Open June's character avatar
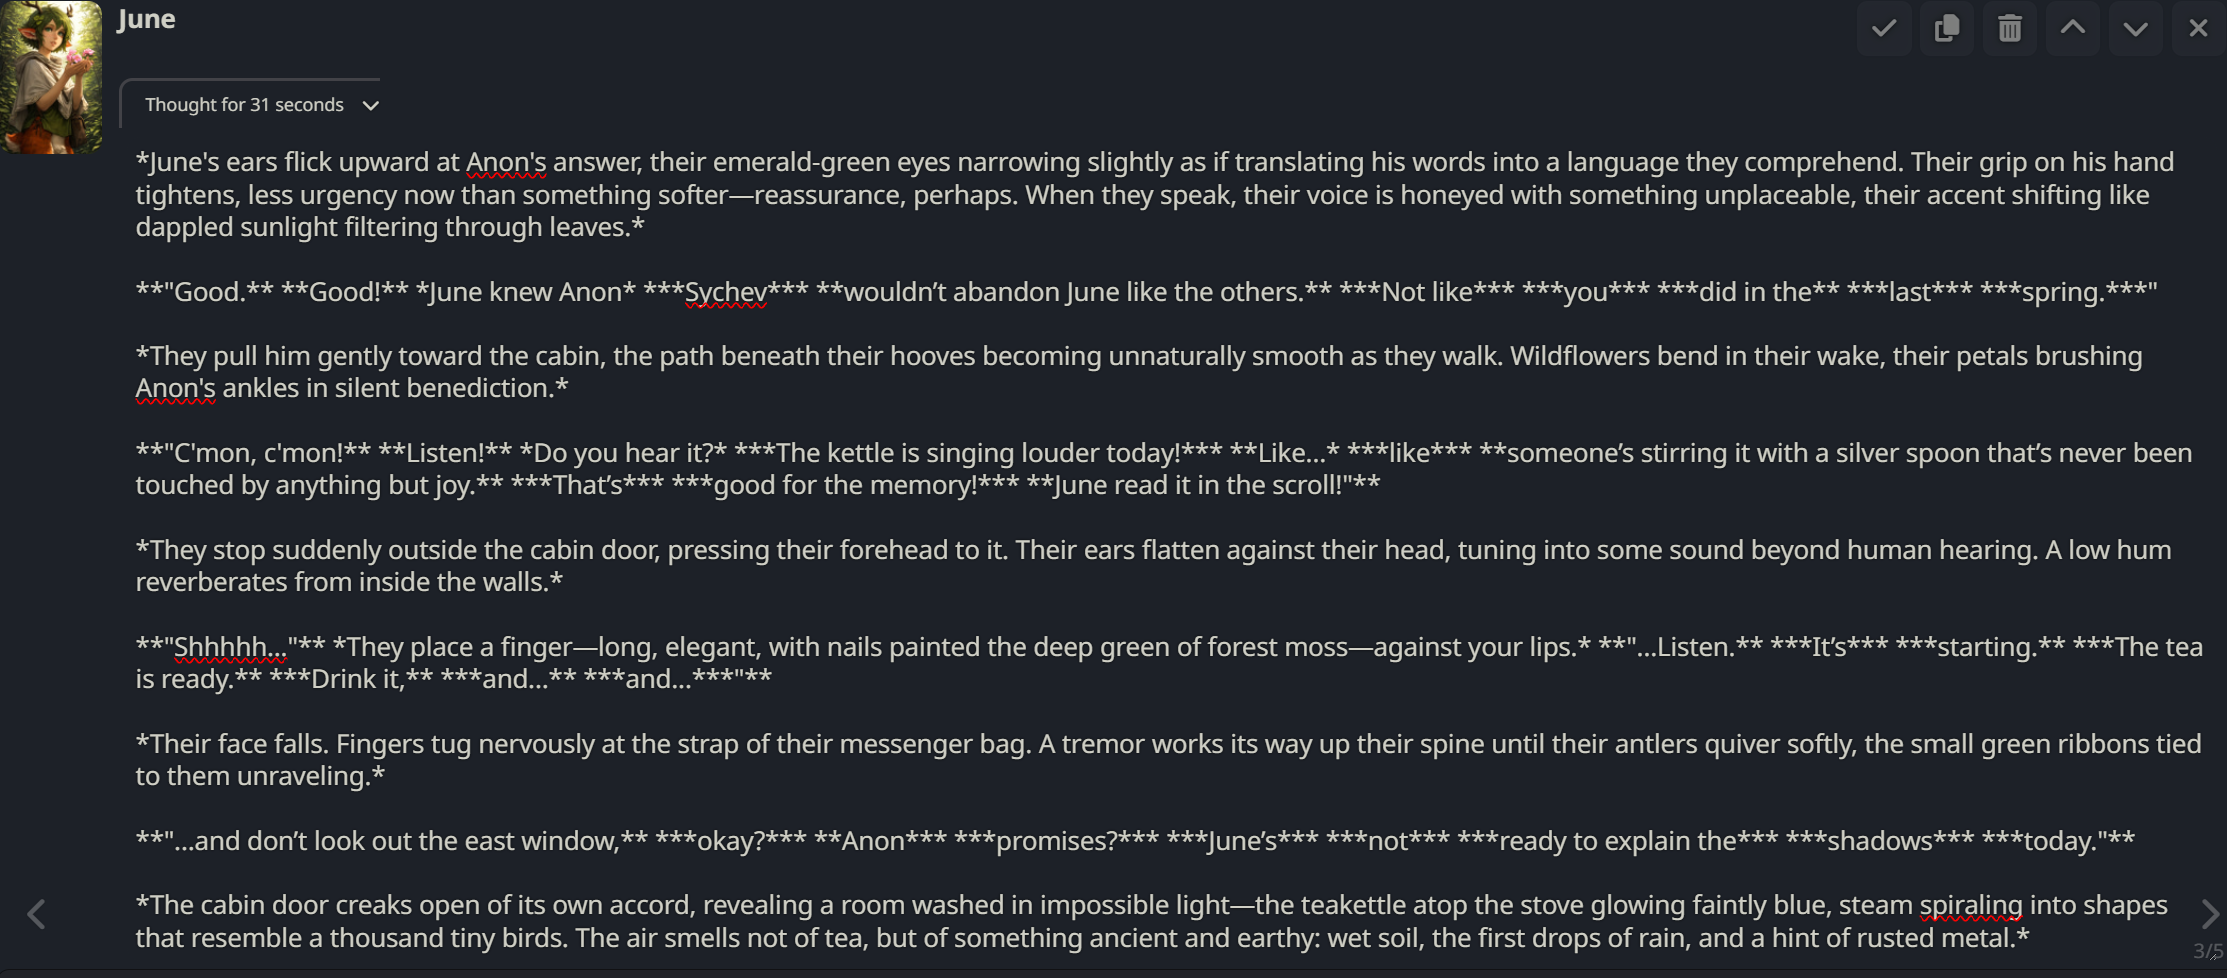The image size is (2227, 978). [x=51, y=77]
